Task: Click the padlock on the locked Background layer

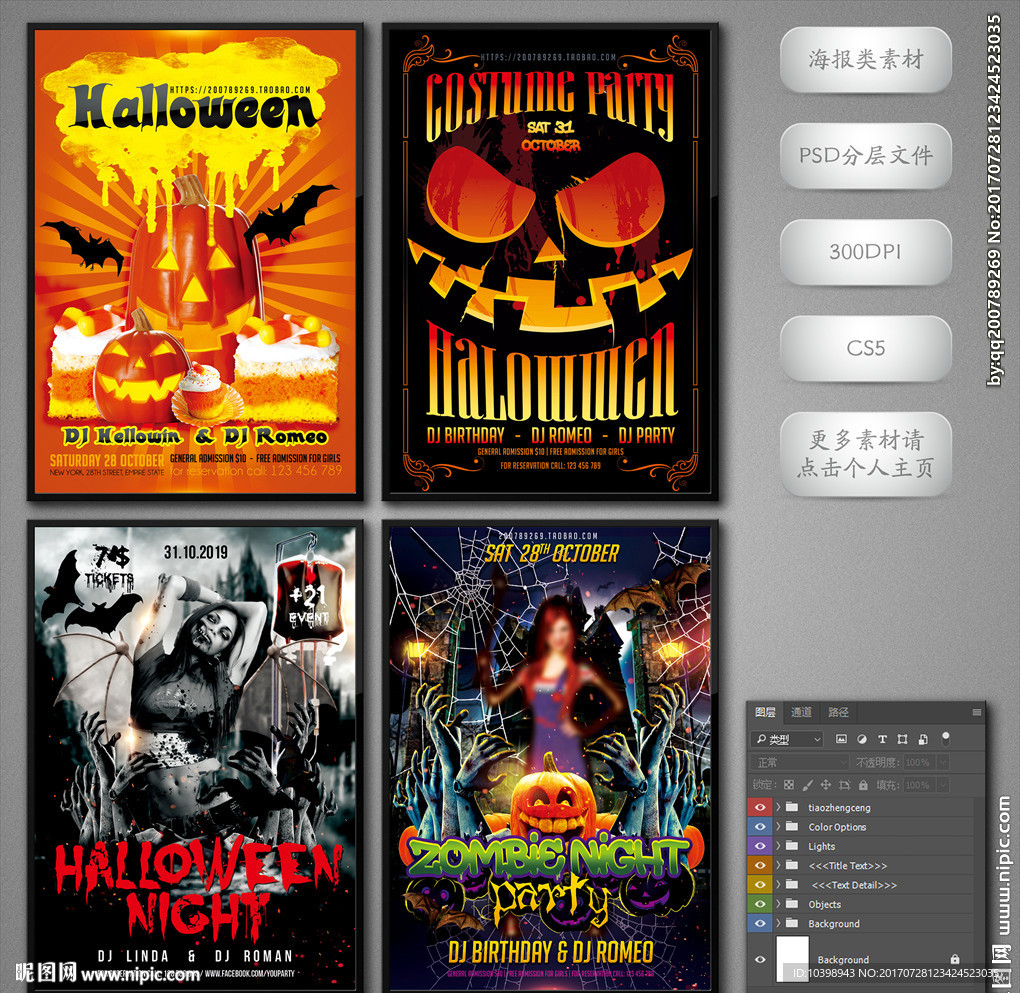Action: coord(955,959)
